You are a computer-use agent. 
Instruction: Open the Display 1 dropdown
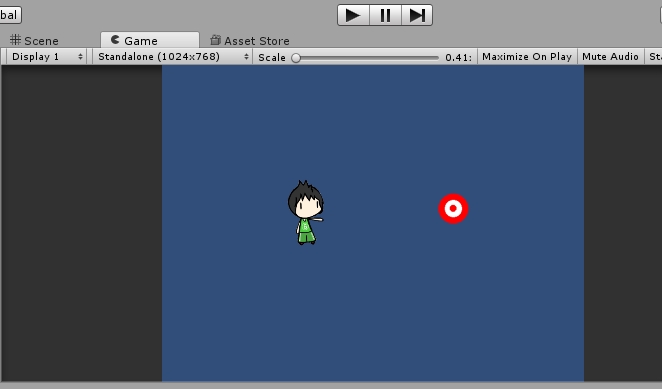point(46,57)
